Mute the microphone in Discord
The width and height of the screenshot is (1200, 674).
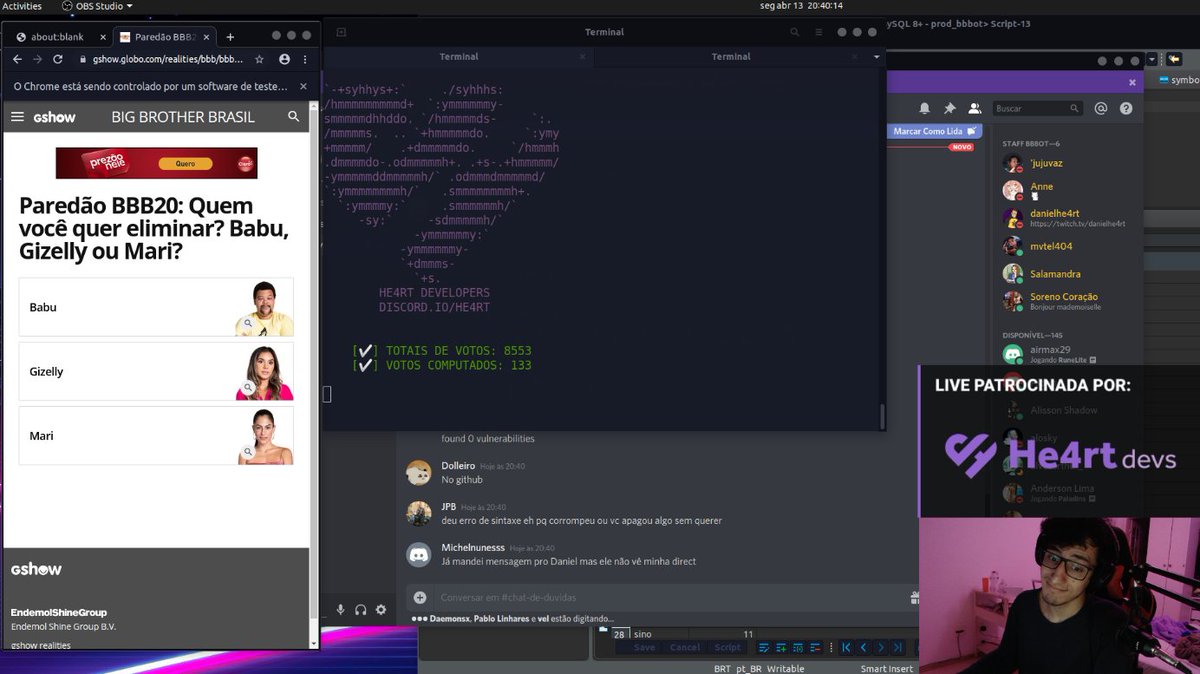(x=340, y=609)
